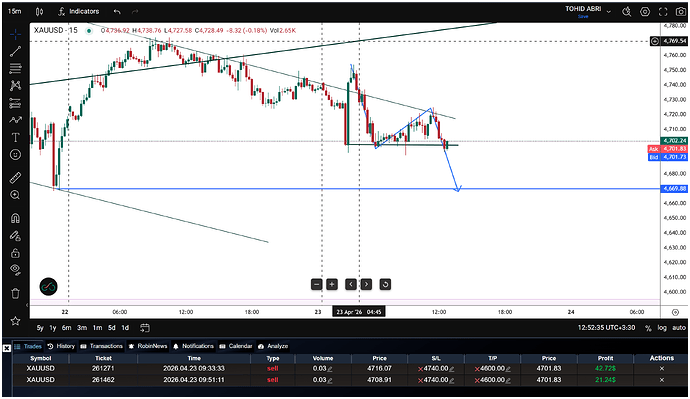Redo the chart action
The image size is (690, 399).
135,11
